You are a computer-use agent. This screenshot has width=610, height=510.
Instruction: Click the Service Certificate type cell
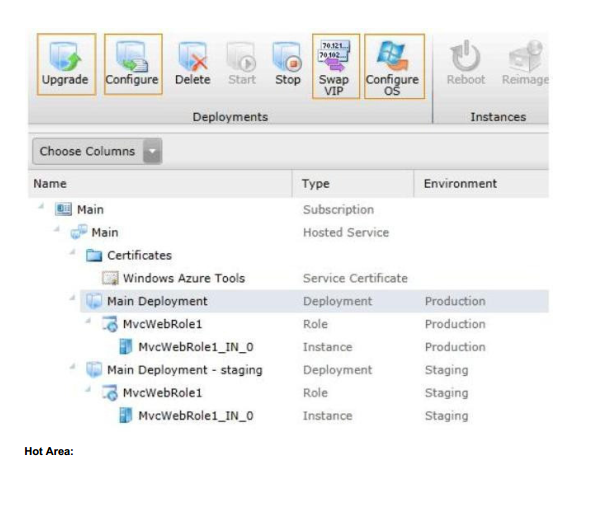[x=355, y=278]
